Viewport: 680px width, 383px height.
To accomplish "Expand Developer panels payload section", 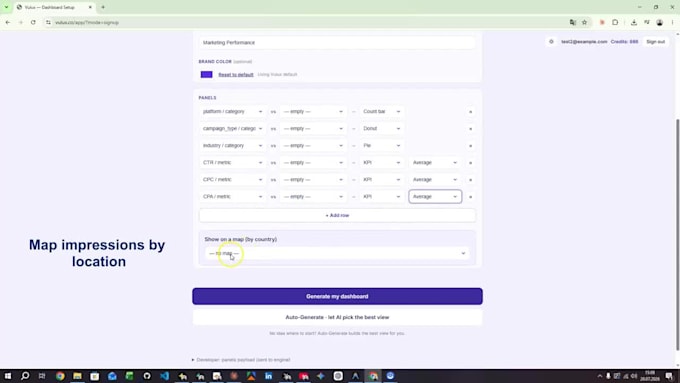I will [241, 360].
